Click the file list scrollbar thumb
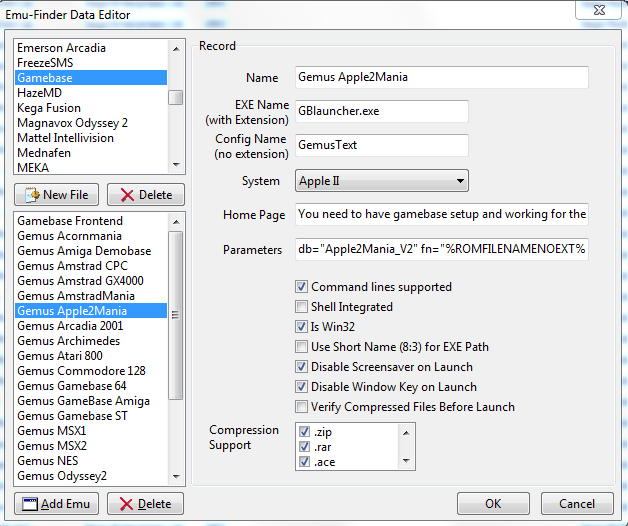The width and height of the screenshot is (628, 526). 175,97
